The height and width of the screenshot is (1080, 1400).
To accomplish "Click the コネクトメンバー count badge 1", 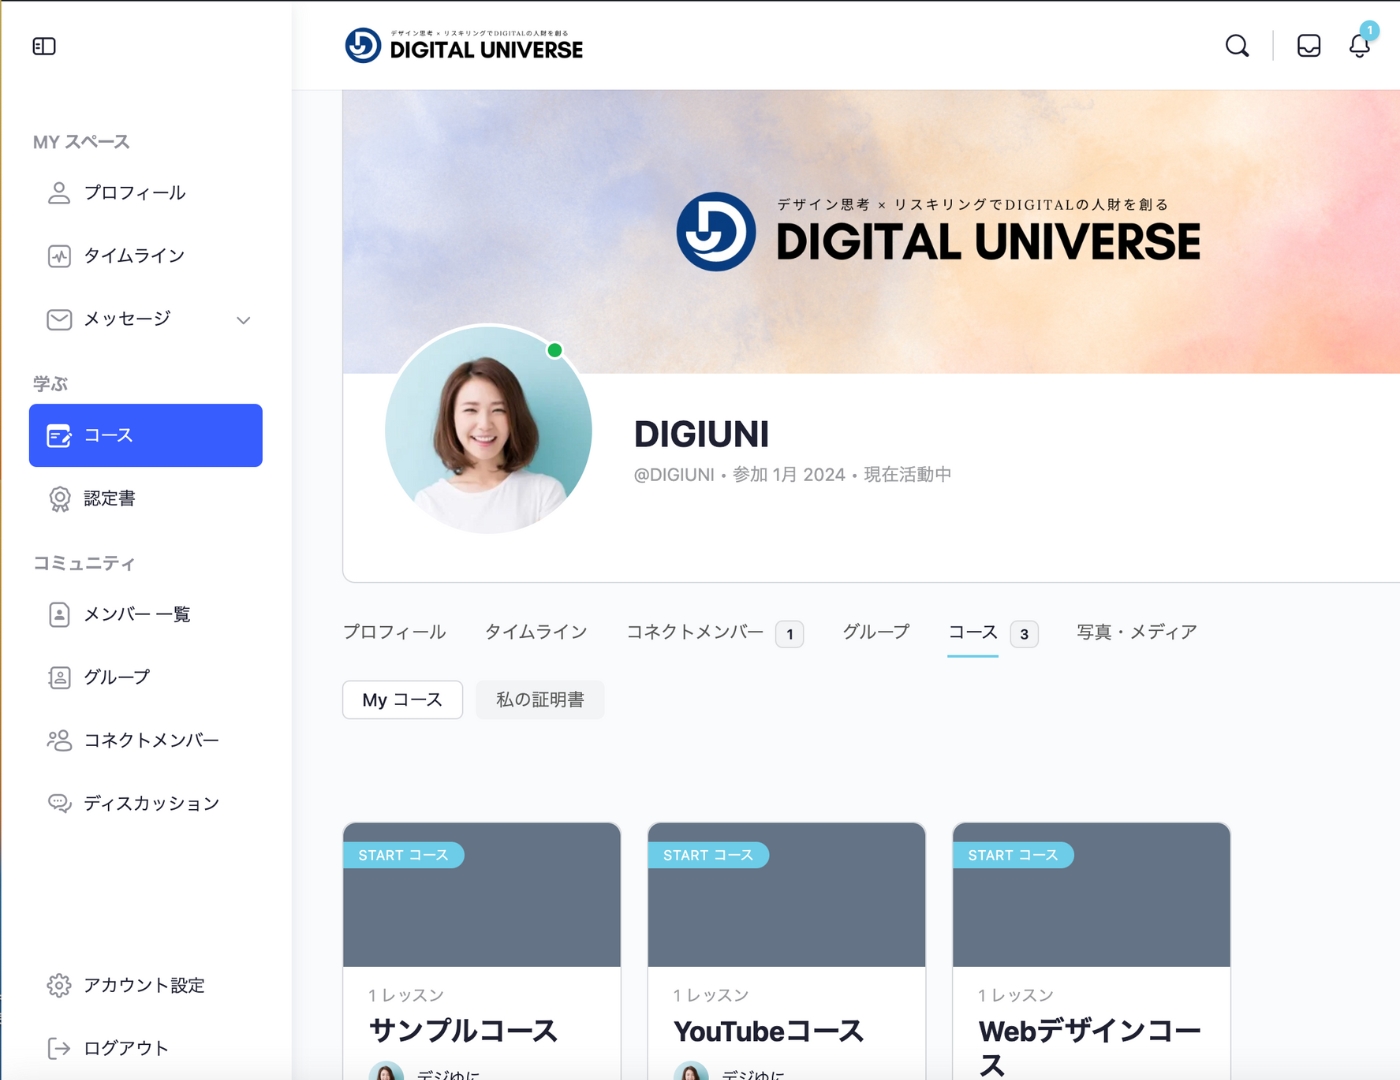I will (x=790, y=634).
